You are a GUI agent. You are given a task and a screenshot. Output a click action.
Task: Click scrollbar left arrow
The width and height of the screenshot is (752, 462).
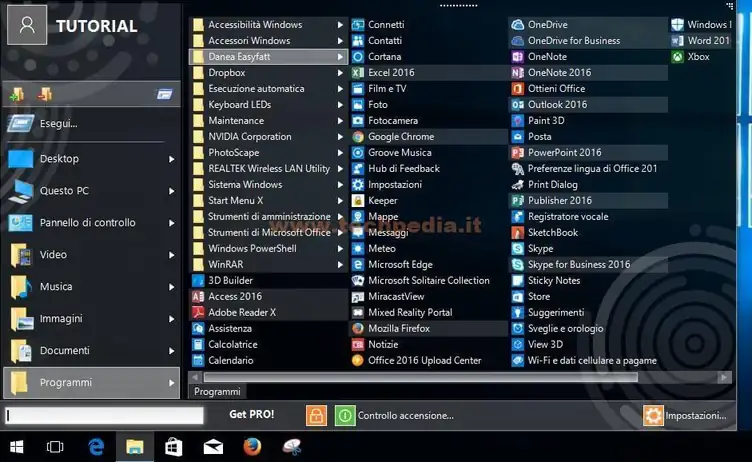coord(195,378)
